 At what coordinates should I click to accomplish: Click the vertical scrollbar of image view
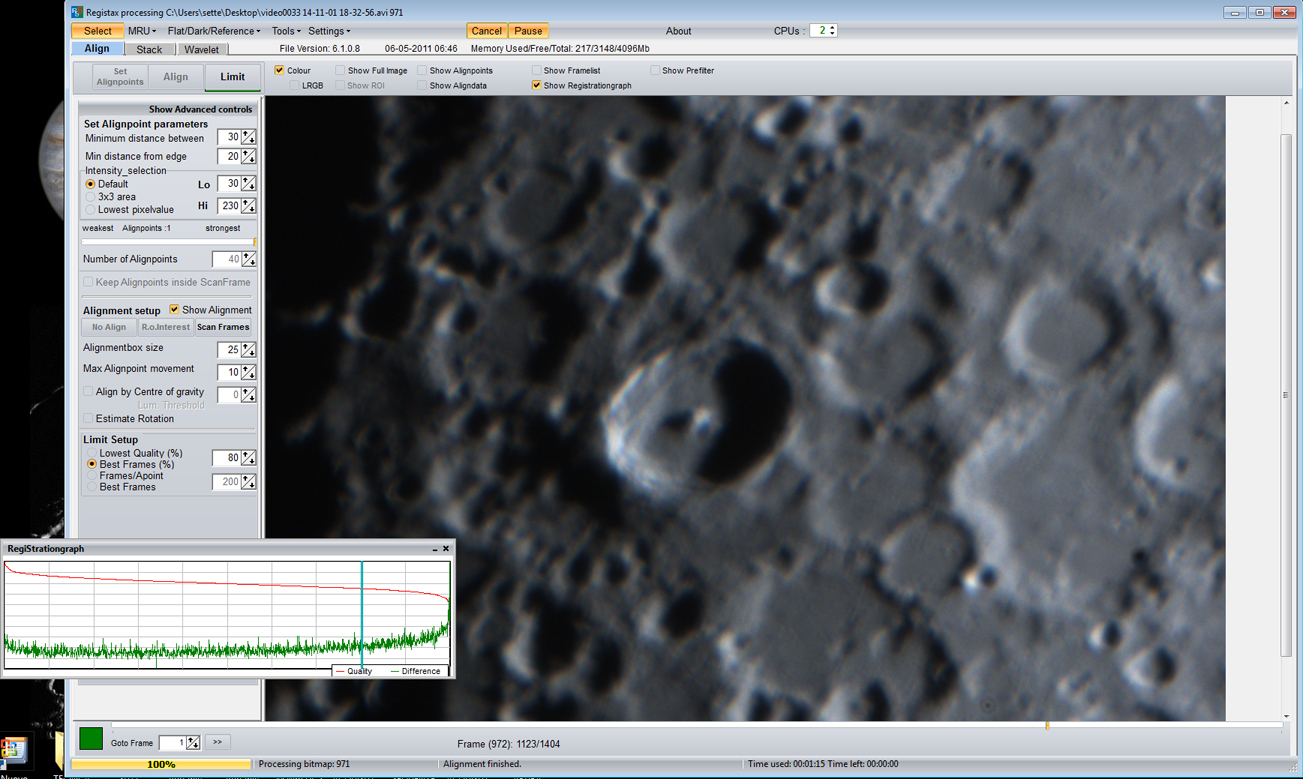tap(1287, 394)
